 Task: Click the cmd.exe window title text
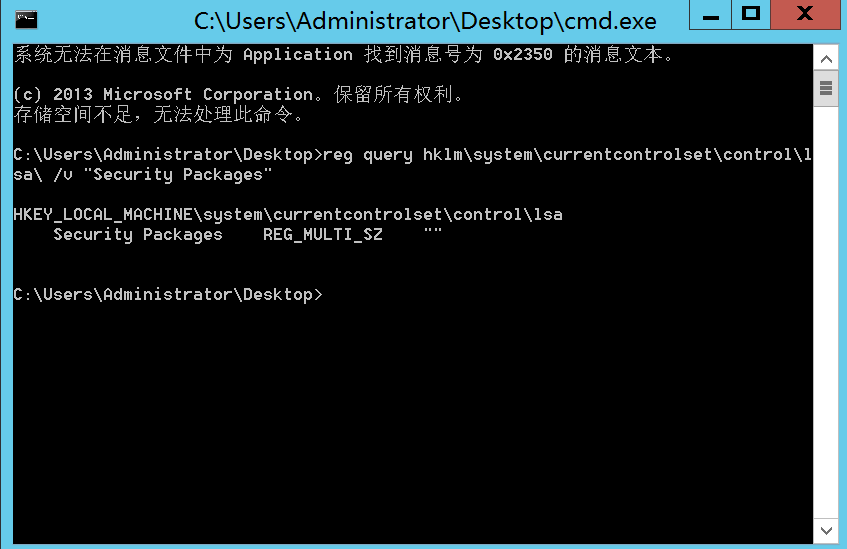coord(425,20)
